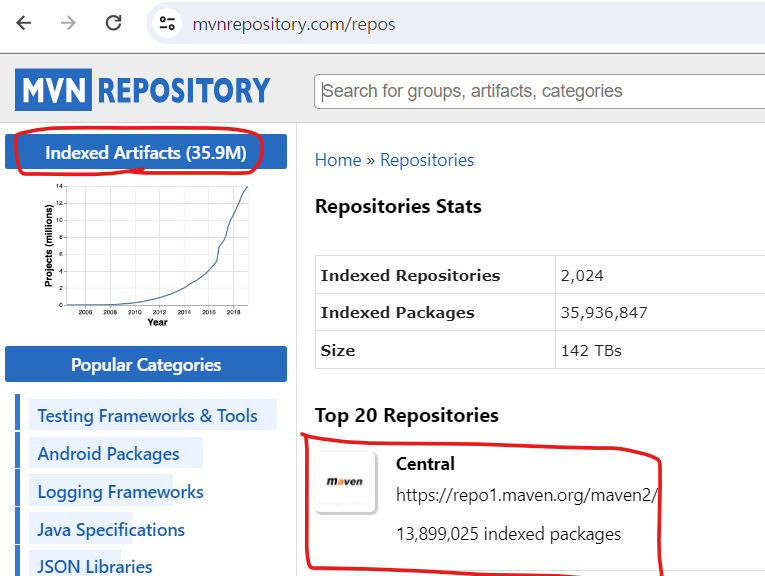Reload the page with refresh icon

(114, 23)
